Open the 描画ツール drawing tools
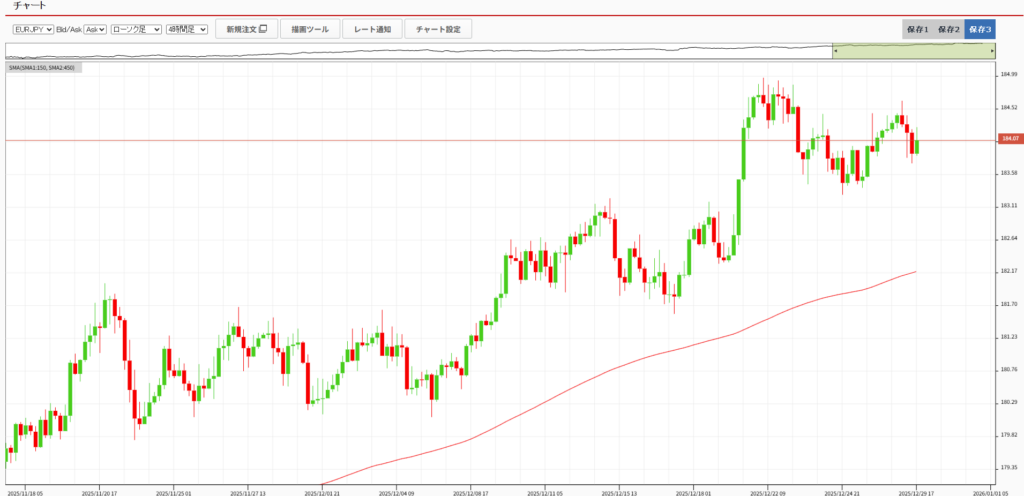 (x=310, y=29)
